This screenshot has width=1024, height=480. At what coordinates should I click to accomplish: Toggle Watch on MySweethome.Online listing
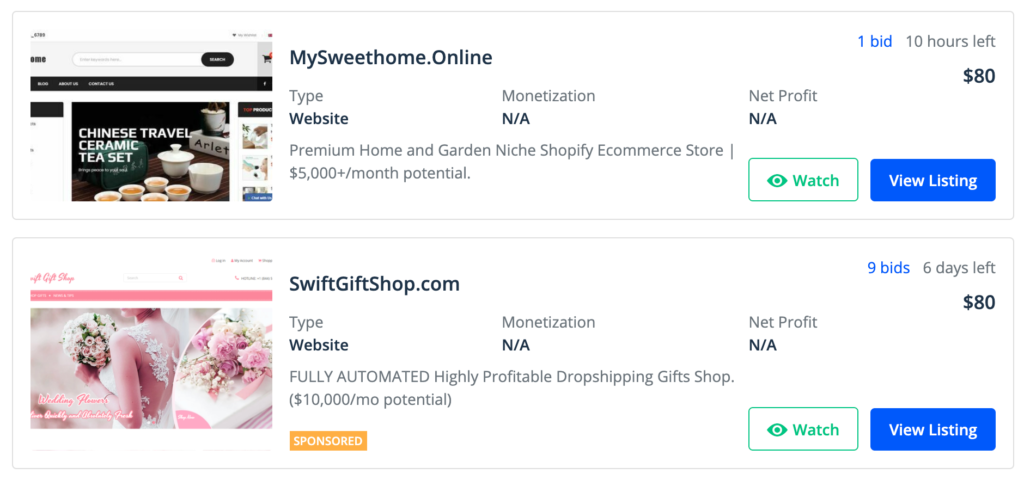(803, 180)
